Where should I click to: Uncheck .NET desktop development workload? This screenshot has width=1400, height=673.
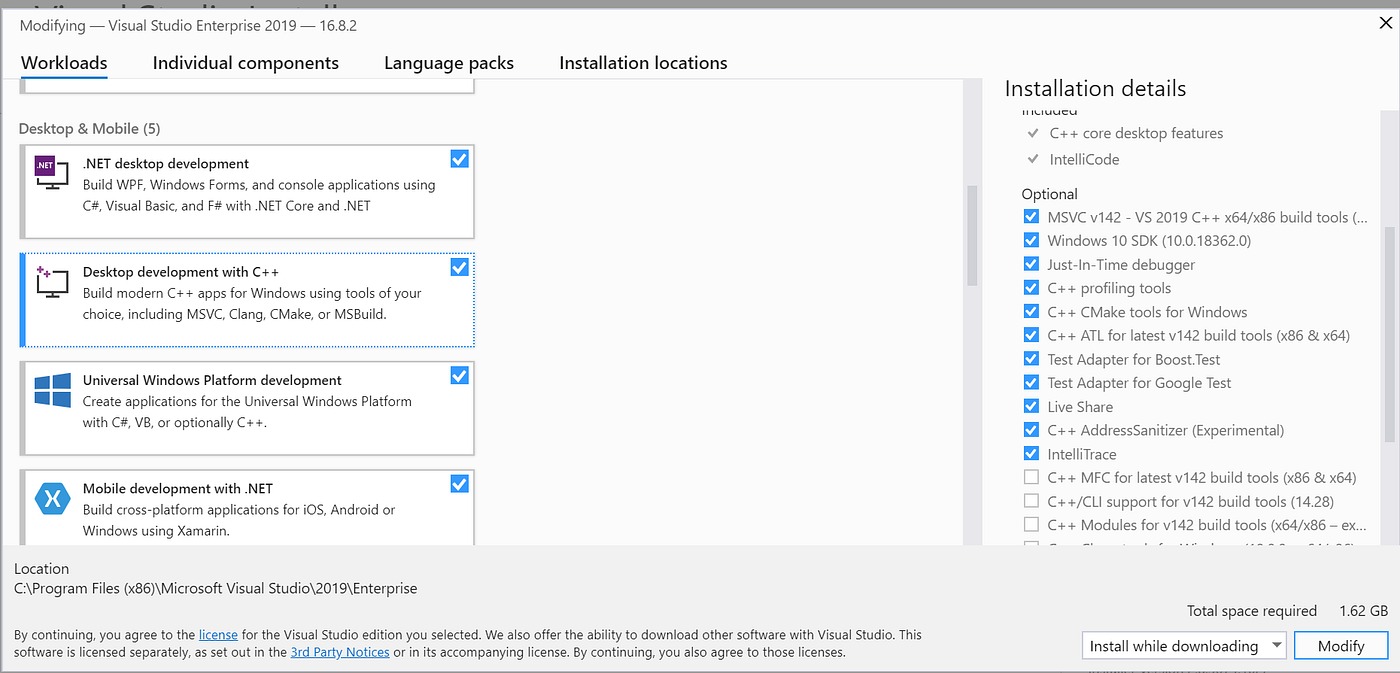(x=459, y=159)
